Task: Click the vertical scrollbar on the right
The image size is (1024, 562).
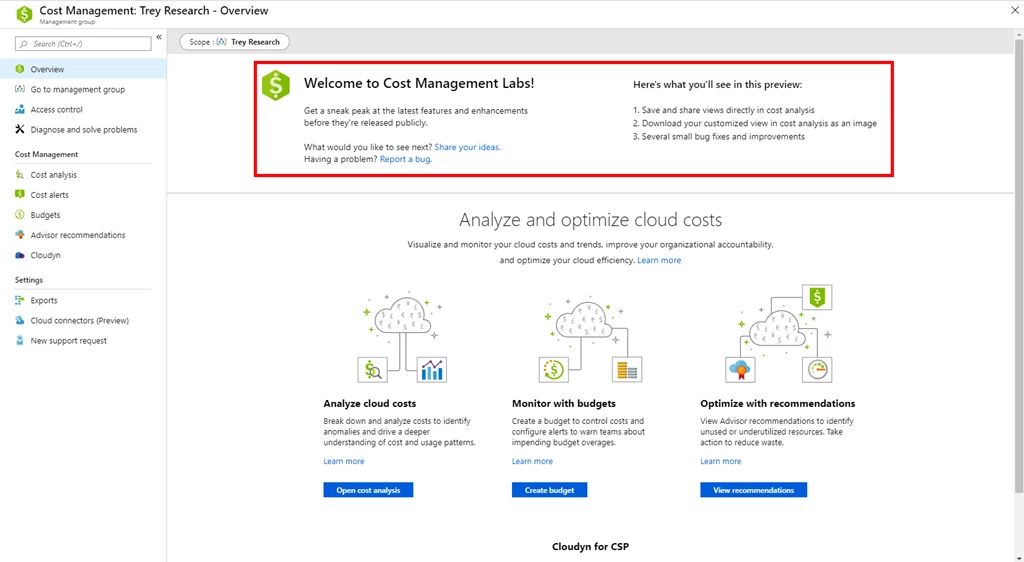Action: click(x=1019, y=264)
